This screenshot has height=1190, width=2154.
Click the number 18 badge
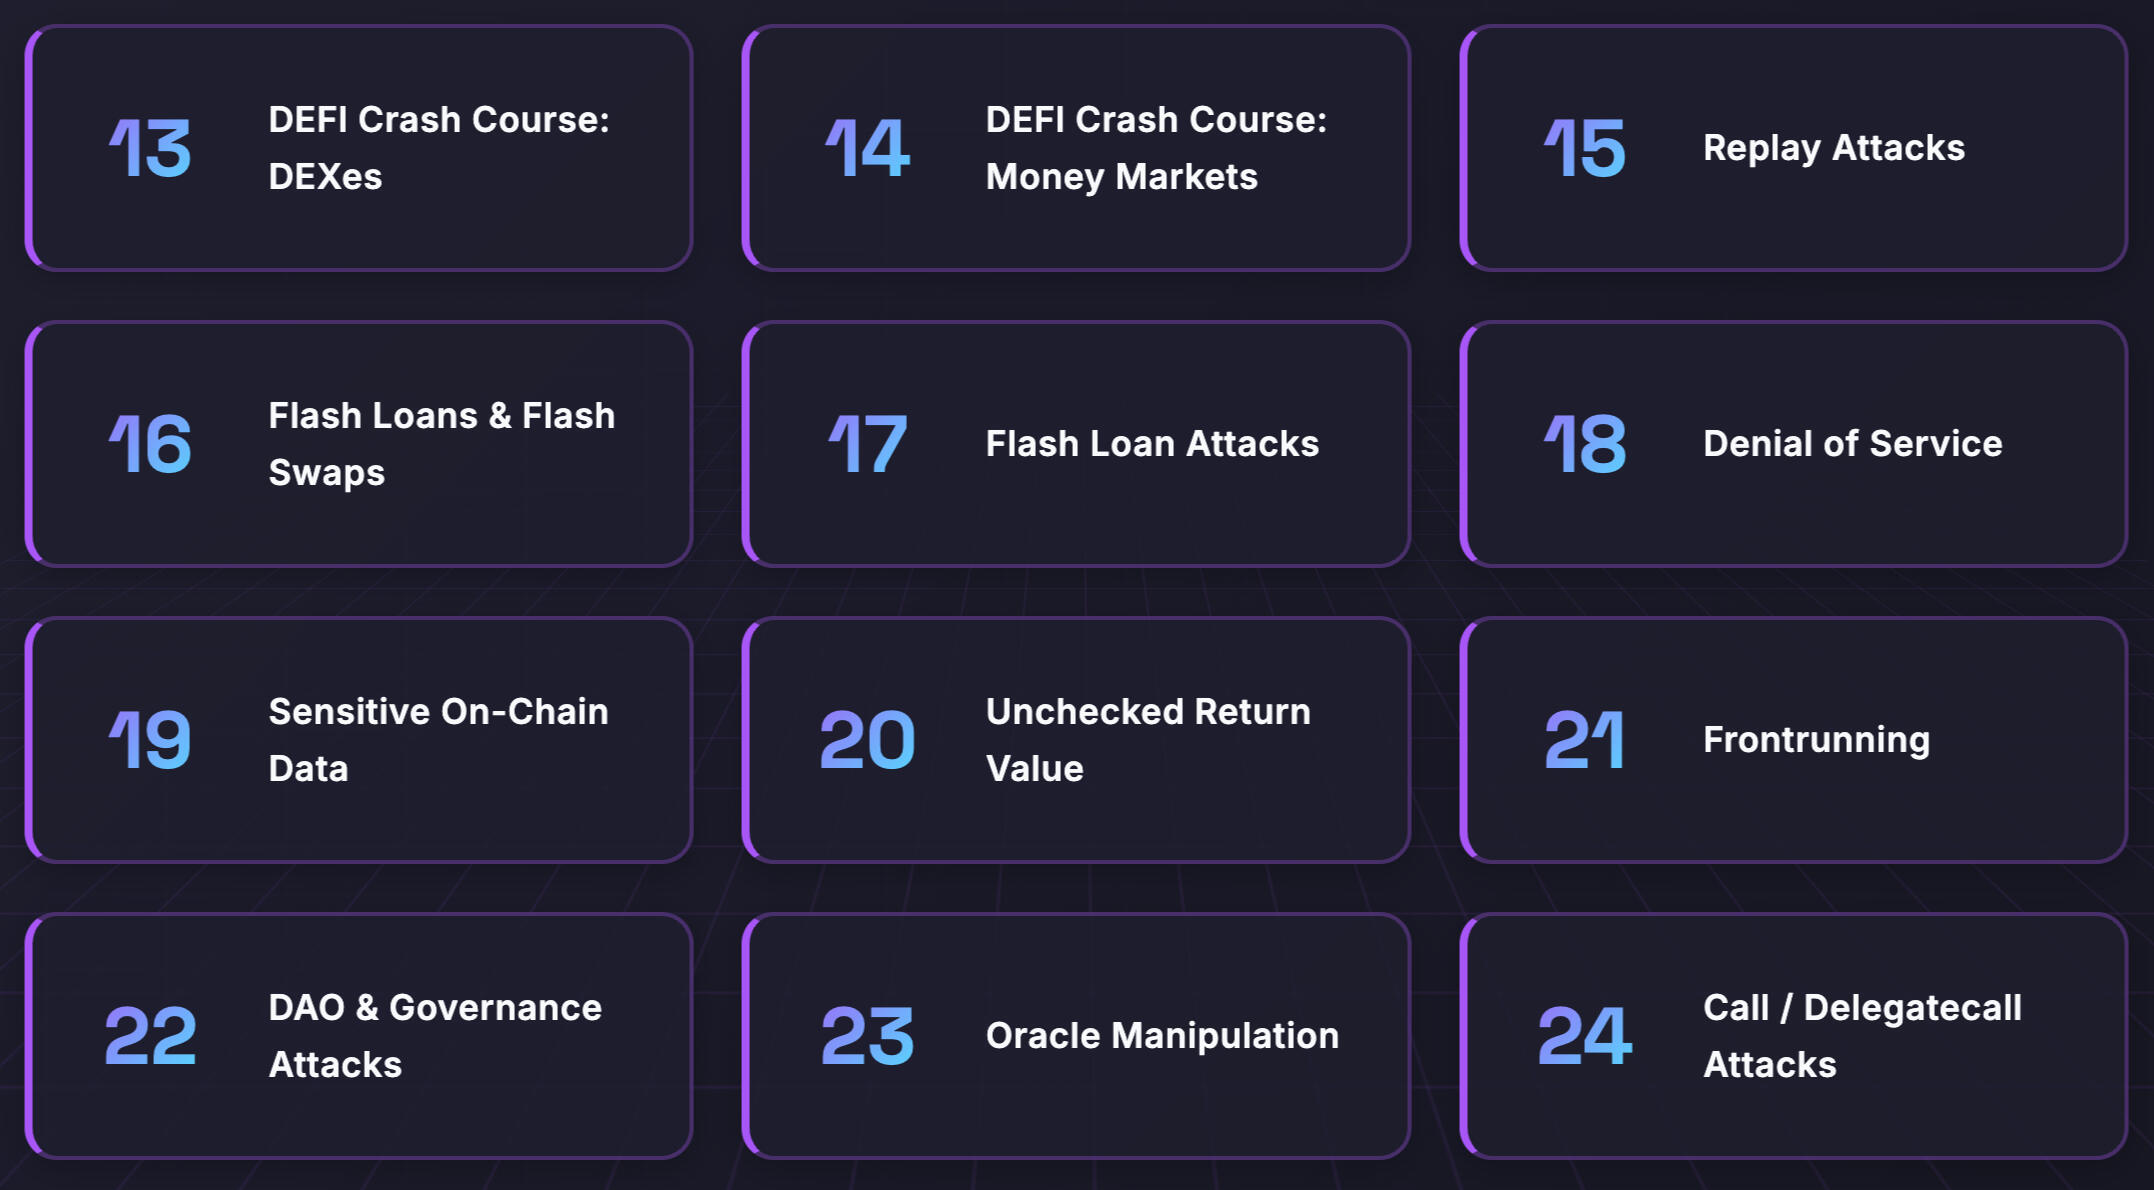click(x=1585, y=444)
